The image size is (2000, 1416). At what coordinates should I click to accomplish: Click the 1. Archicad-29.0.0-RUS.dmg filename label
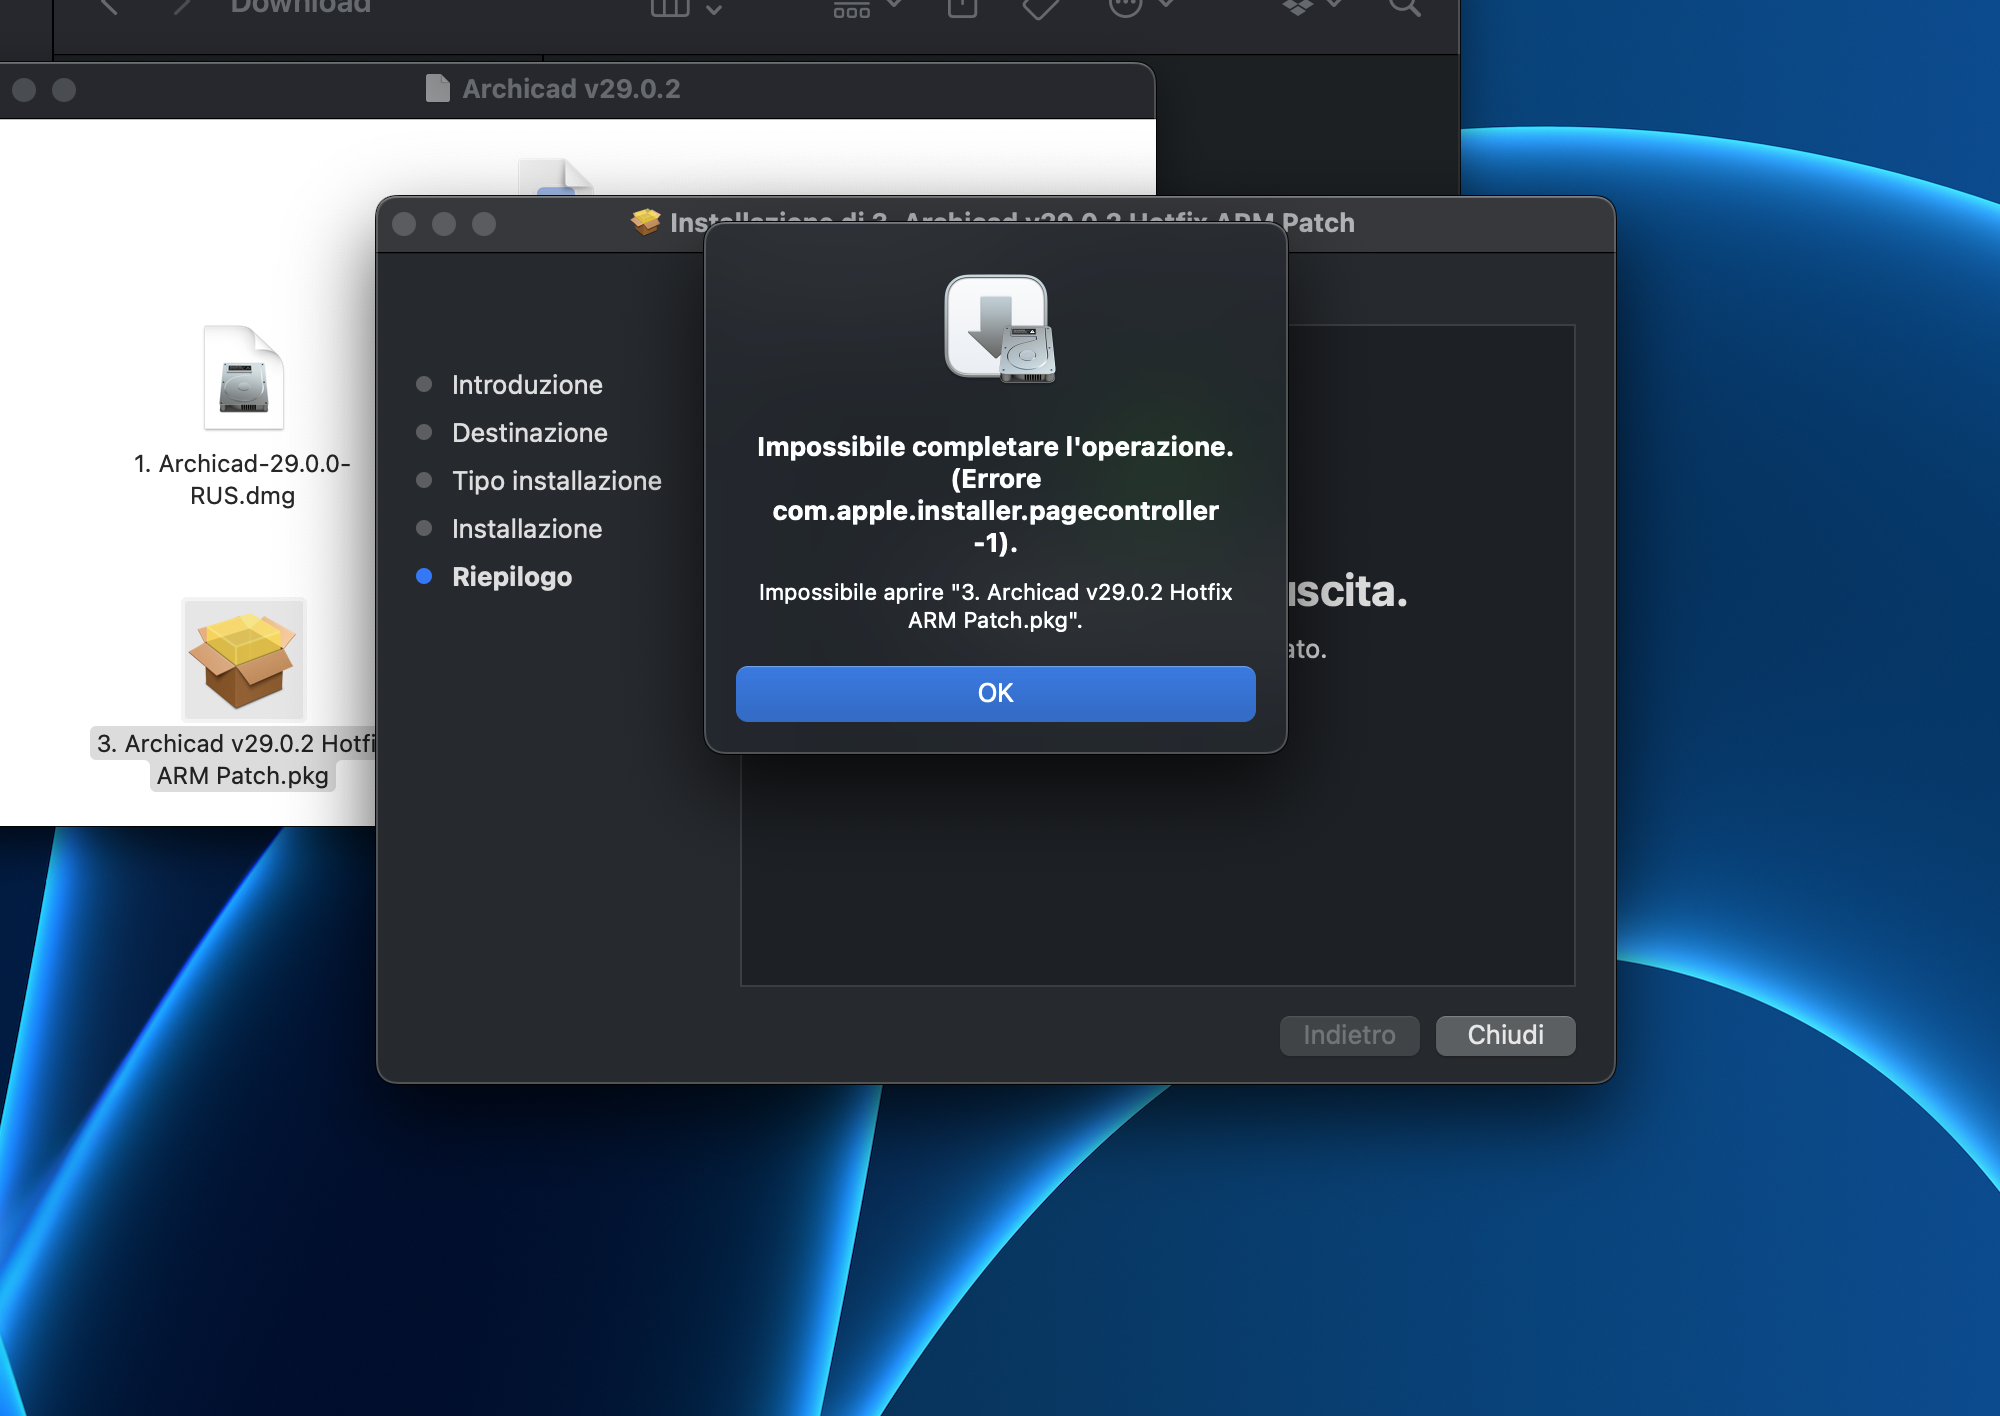pos(242,480)
